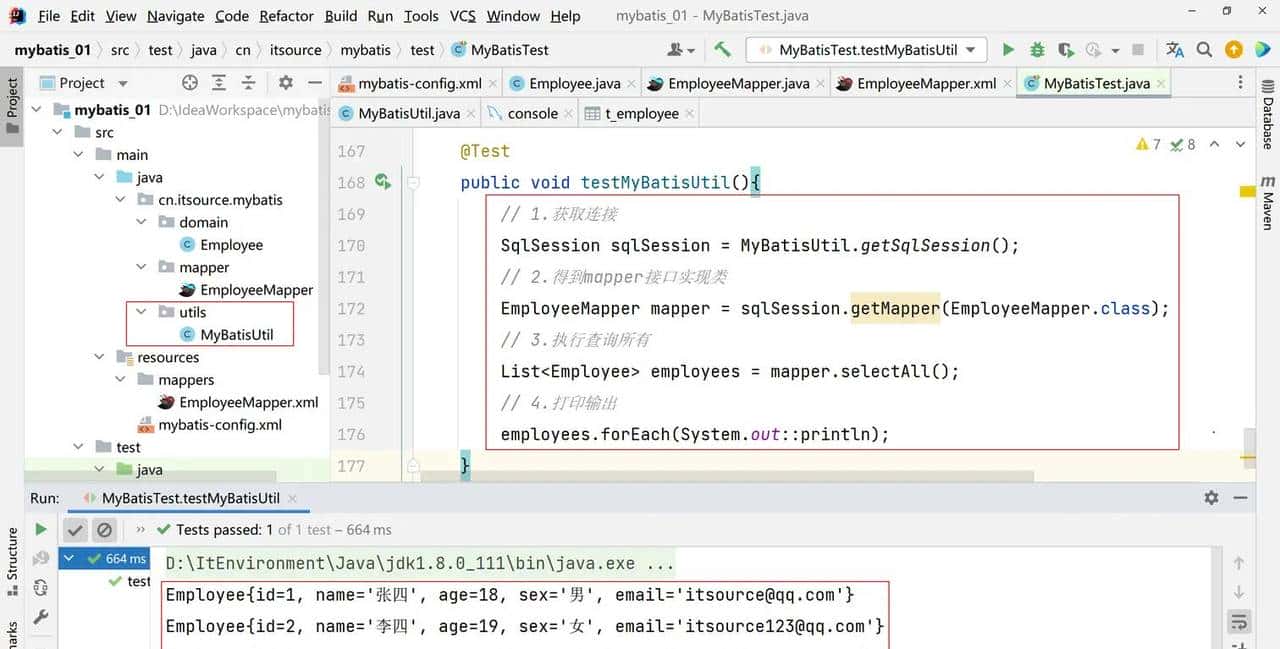Click the translate icon in the toolbar

coord(1175,50)
